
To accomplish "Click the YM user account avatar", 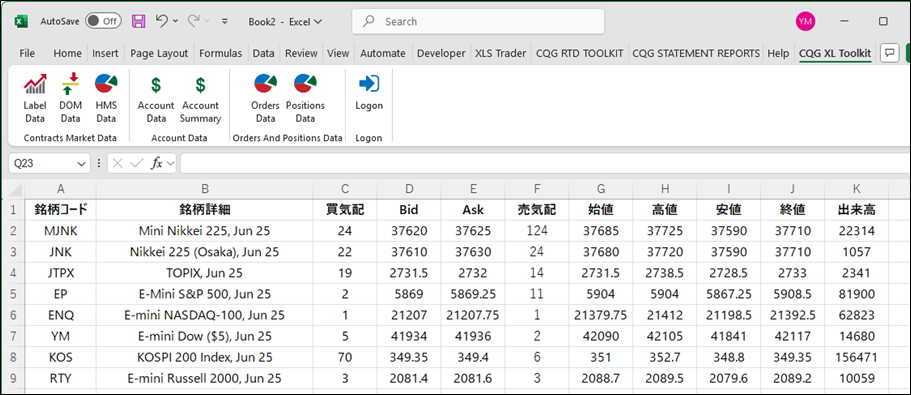I will (805, 21).
